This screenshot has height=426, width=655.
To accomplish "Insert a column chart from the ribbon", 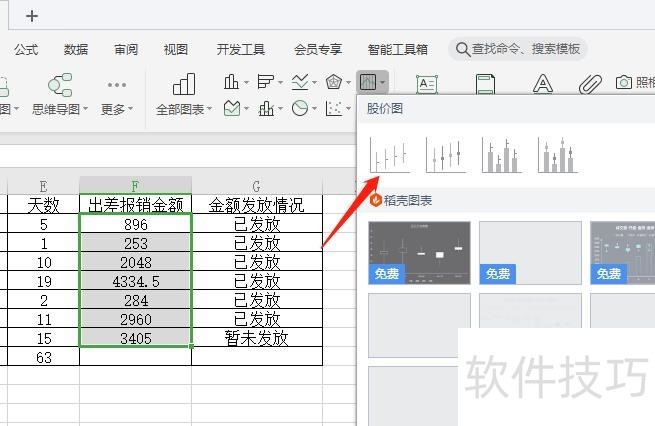I will pos(236,82).
